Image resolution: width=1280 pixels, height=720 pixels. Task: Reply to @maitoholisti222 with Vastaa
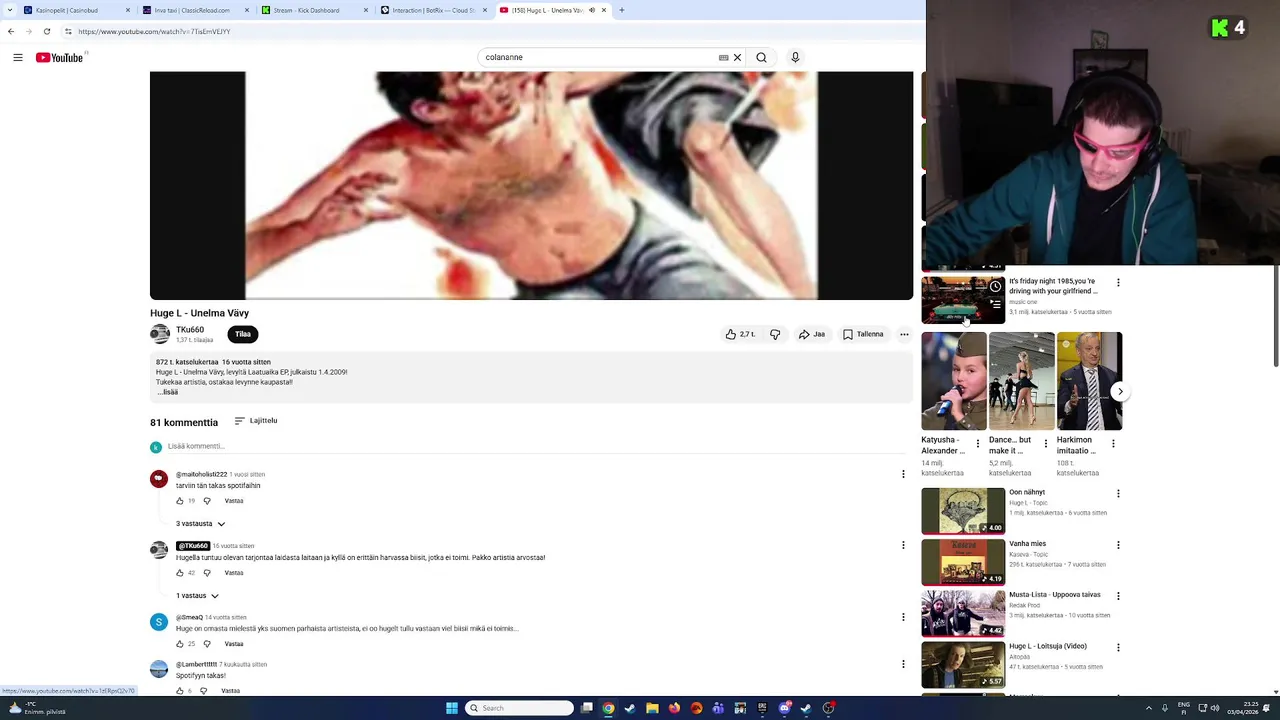click(234, 501)
